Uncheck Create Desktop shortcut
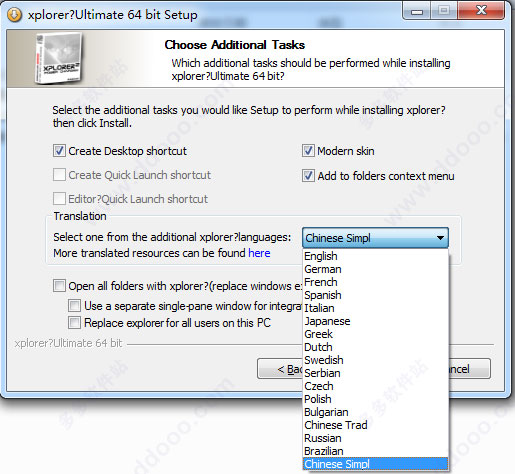Viewport: 515px width, 474px height. coord(59,151)
